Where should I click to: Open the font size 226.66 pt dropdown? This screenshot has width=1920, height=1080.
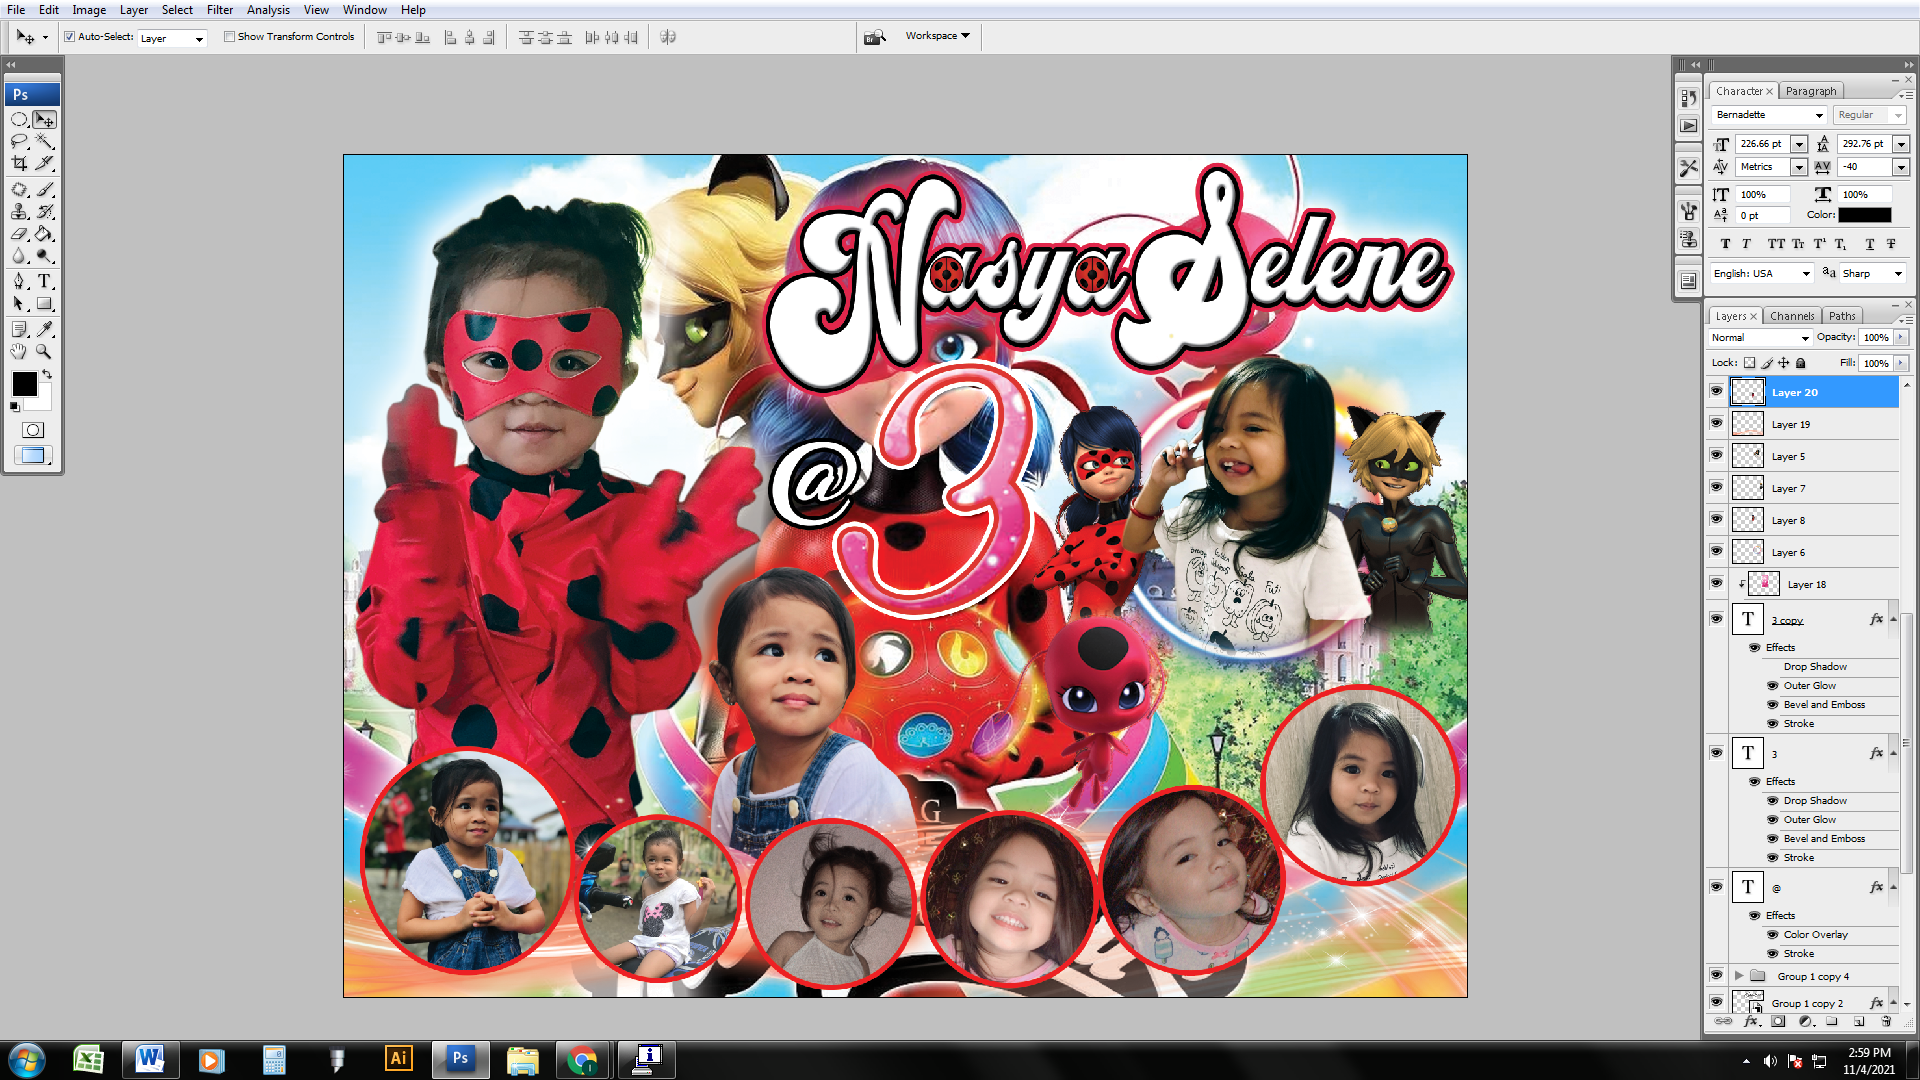pos(1799,144)
